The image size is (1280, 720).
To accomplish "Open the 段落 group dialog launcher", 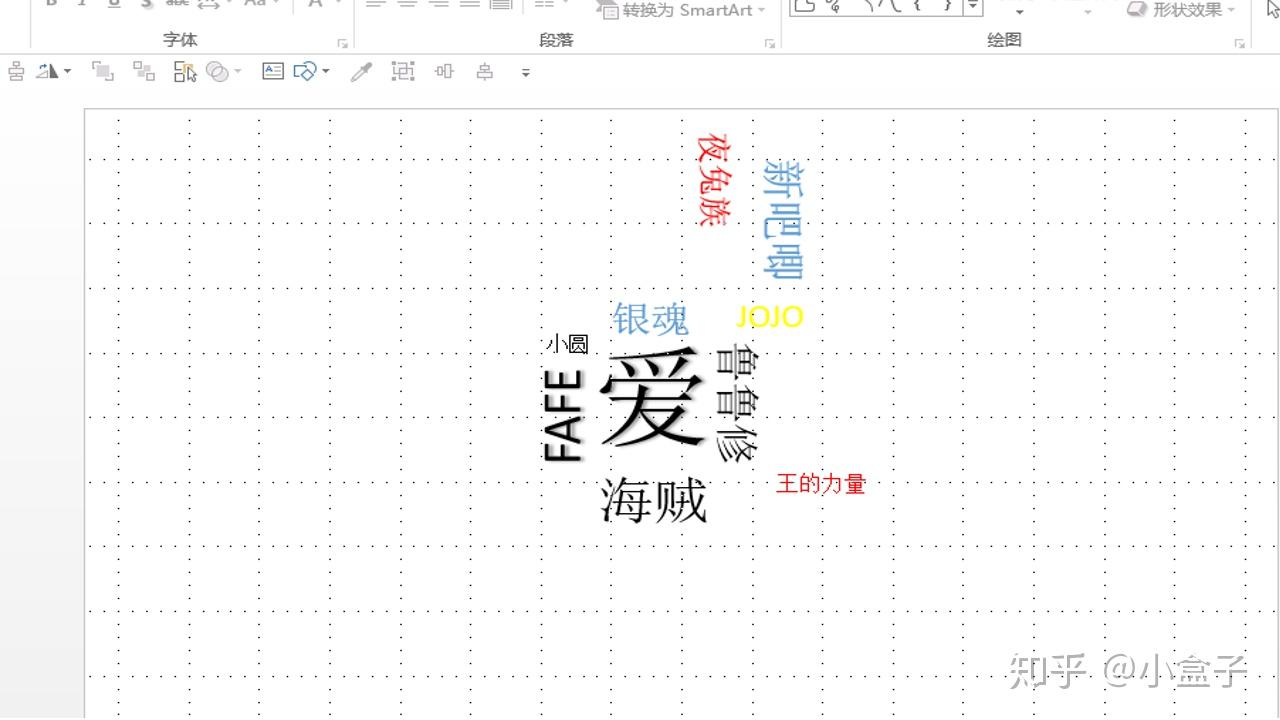I will (x=770, y=43).
